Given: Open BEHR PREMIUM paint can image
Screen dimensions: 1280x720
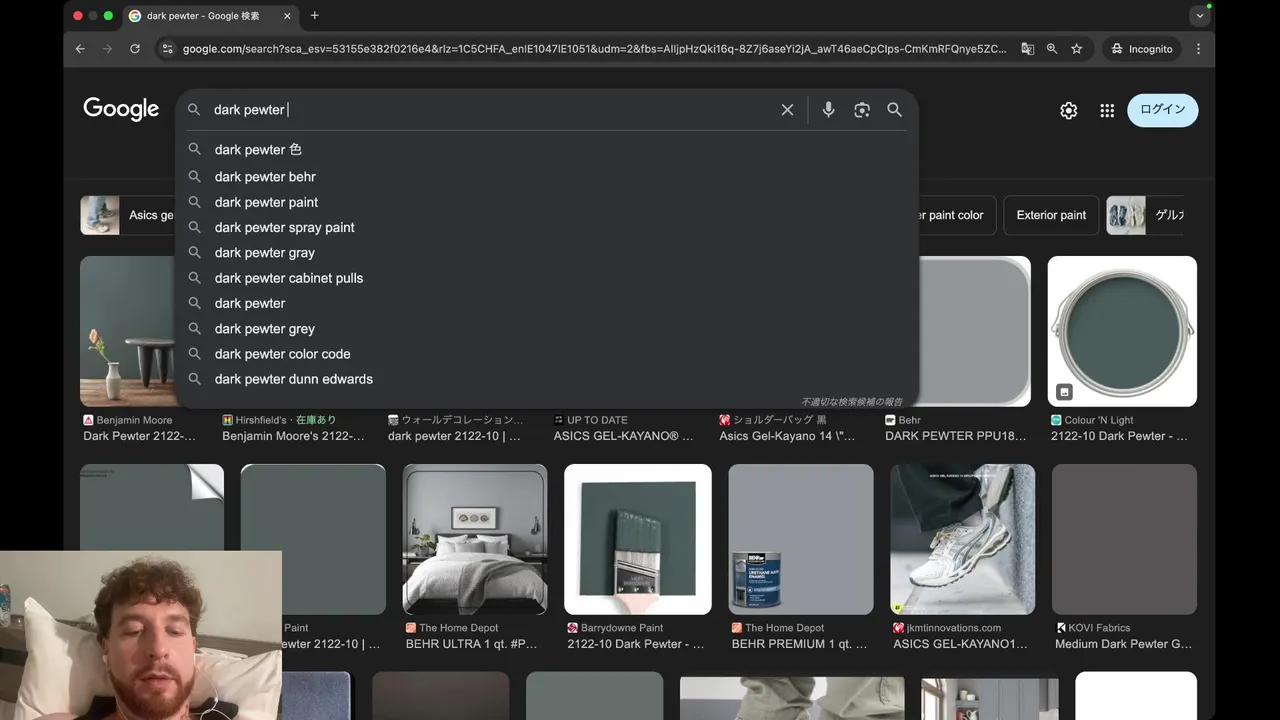Looking at the screenshot, I should pyautogui.click(x=801, y=539).
